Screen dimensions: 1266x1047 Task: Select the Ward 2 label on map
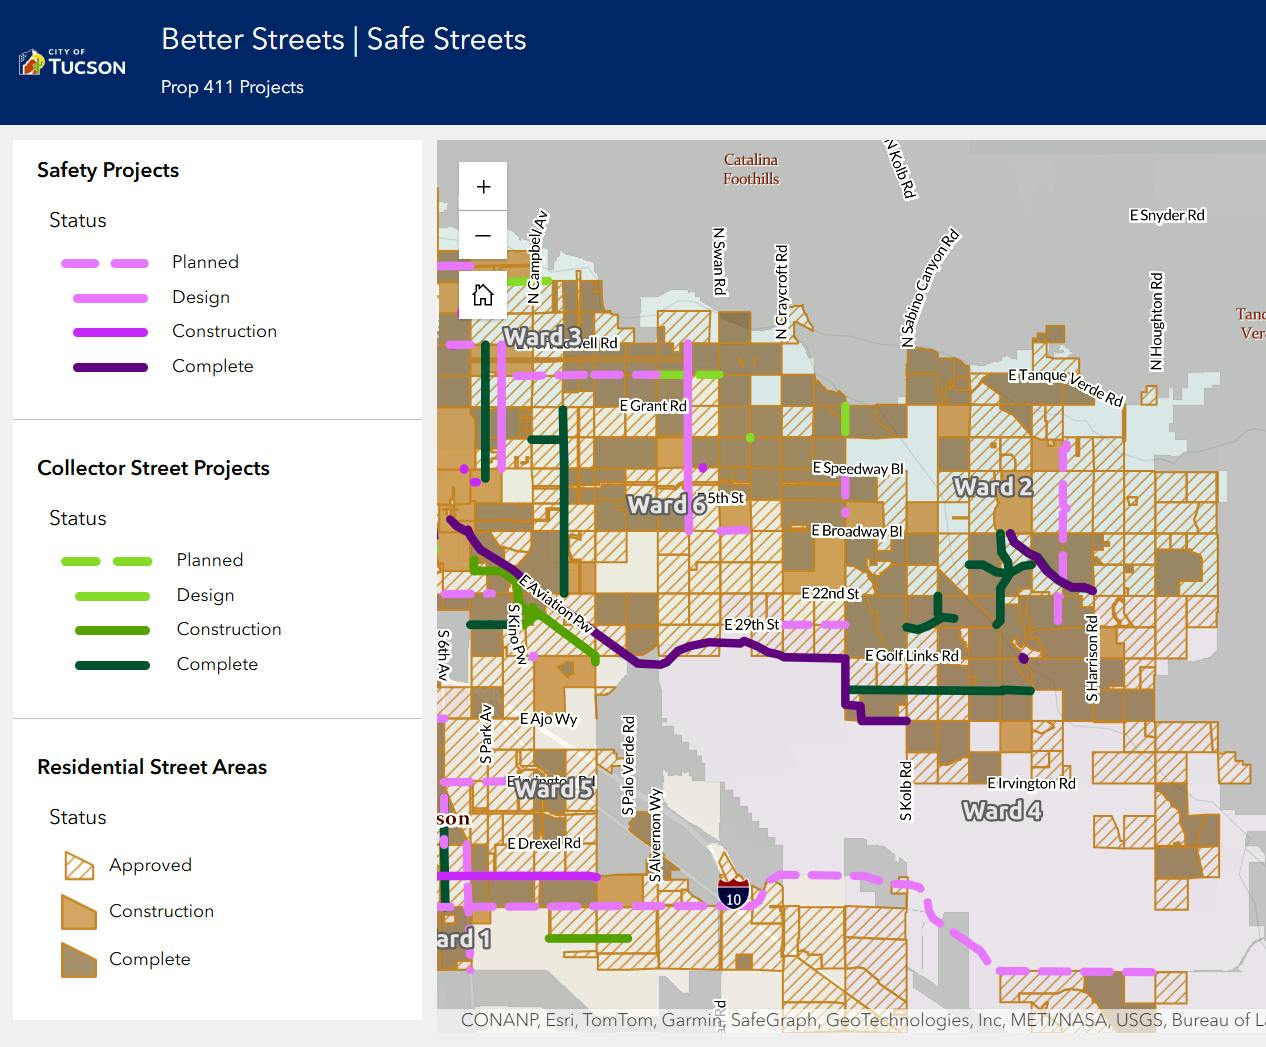pyautogui.click(x=993, y=487)
